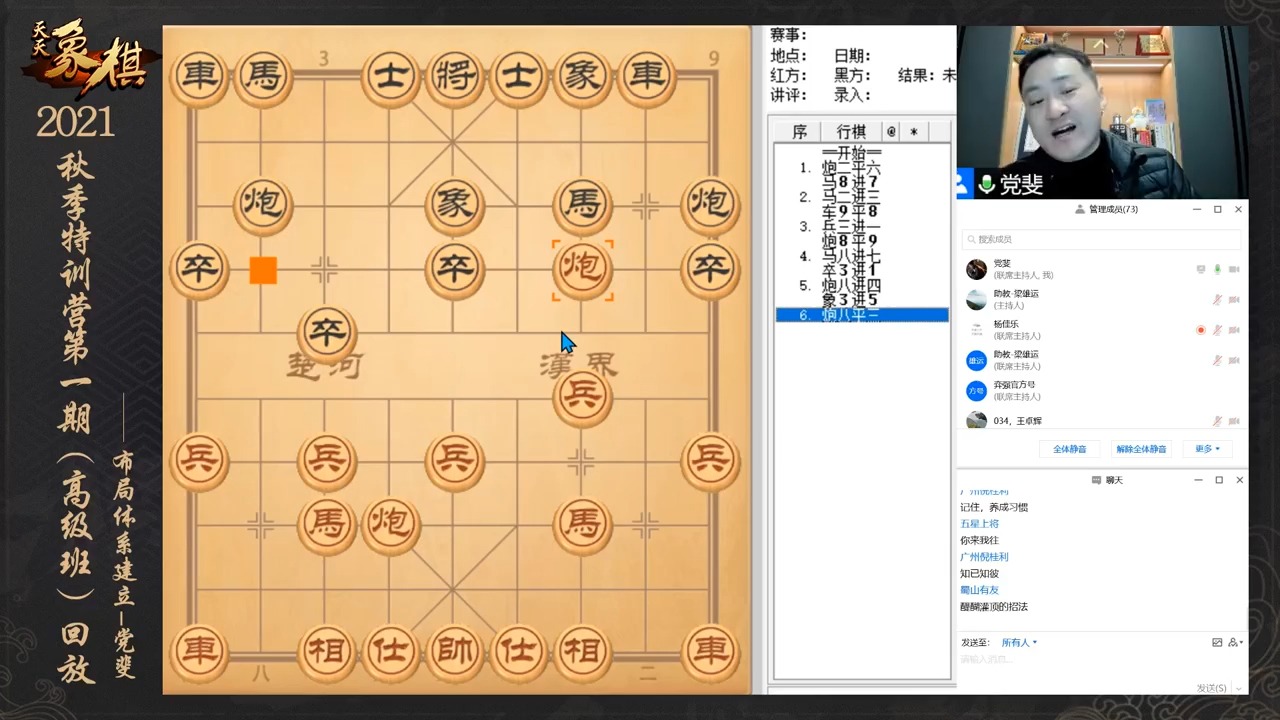Toggle 杨佳乐's camera icon
Image resolution: width=1280 pixels, height=720 pixels.
pos(1234,329)
